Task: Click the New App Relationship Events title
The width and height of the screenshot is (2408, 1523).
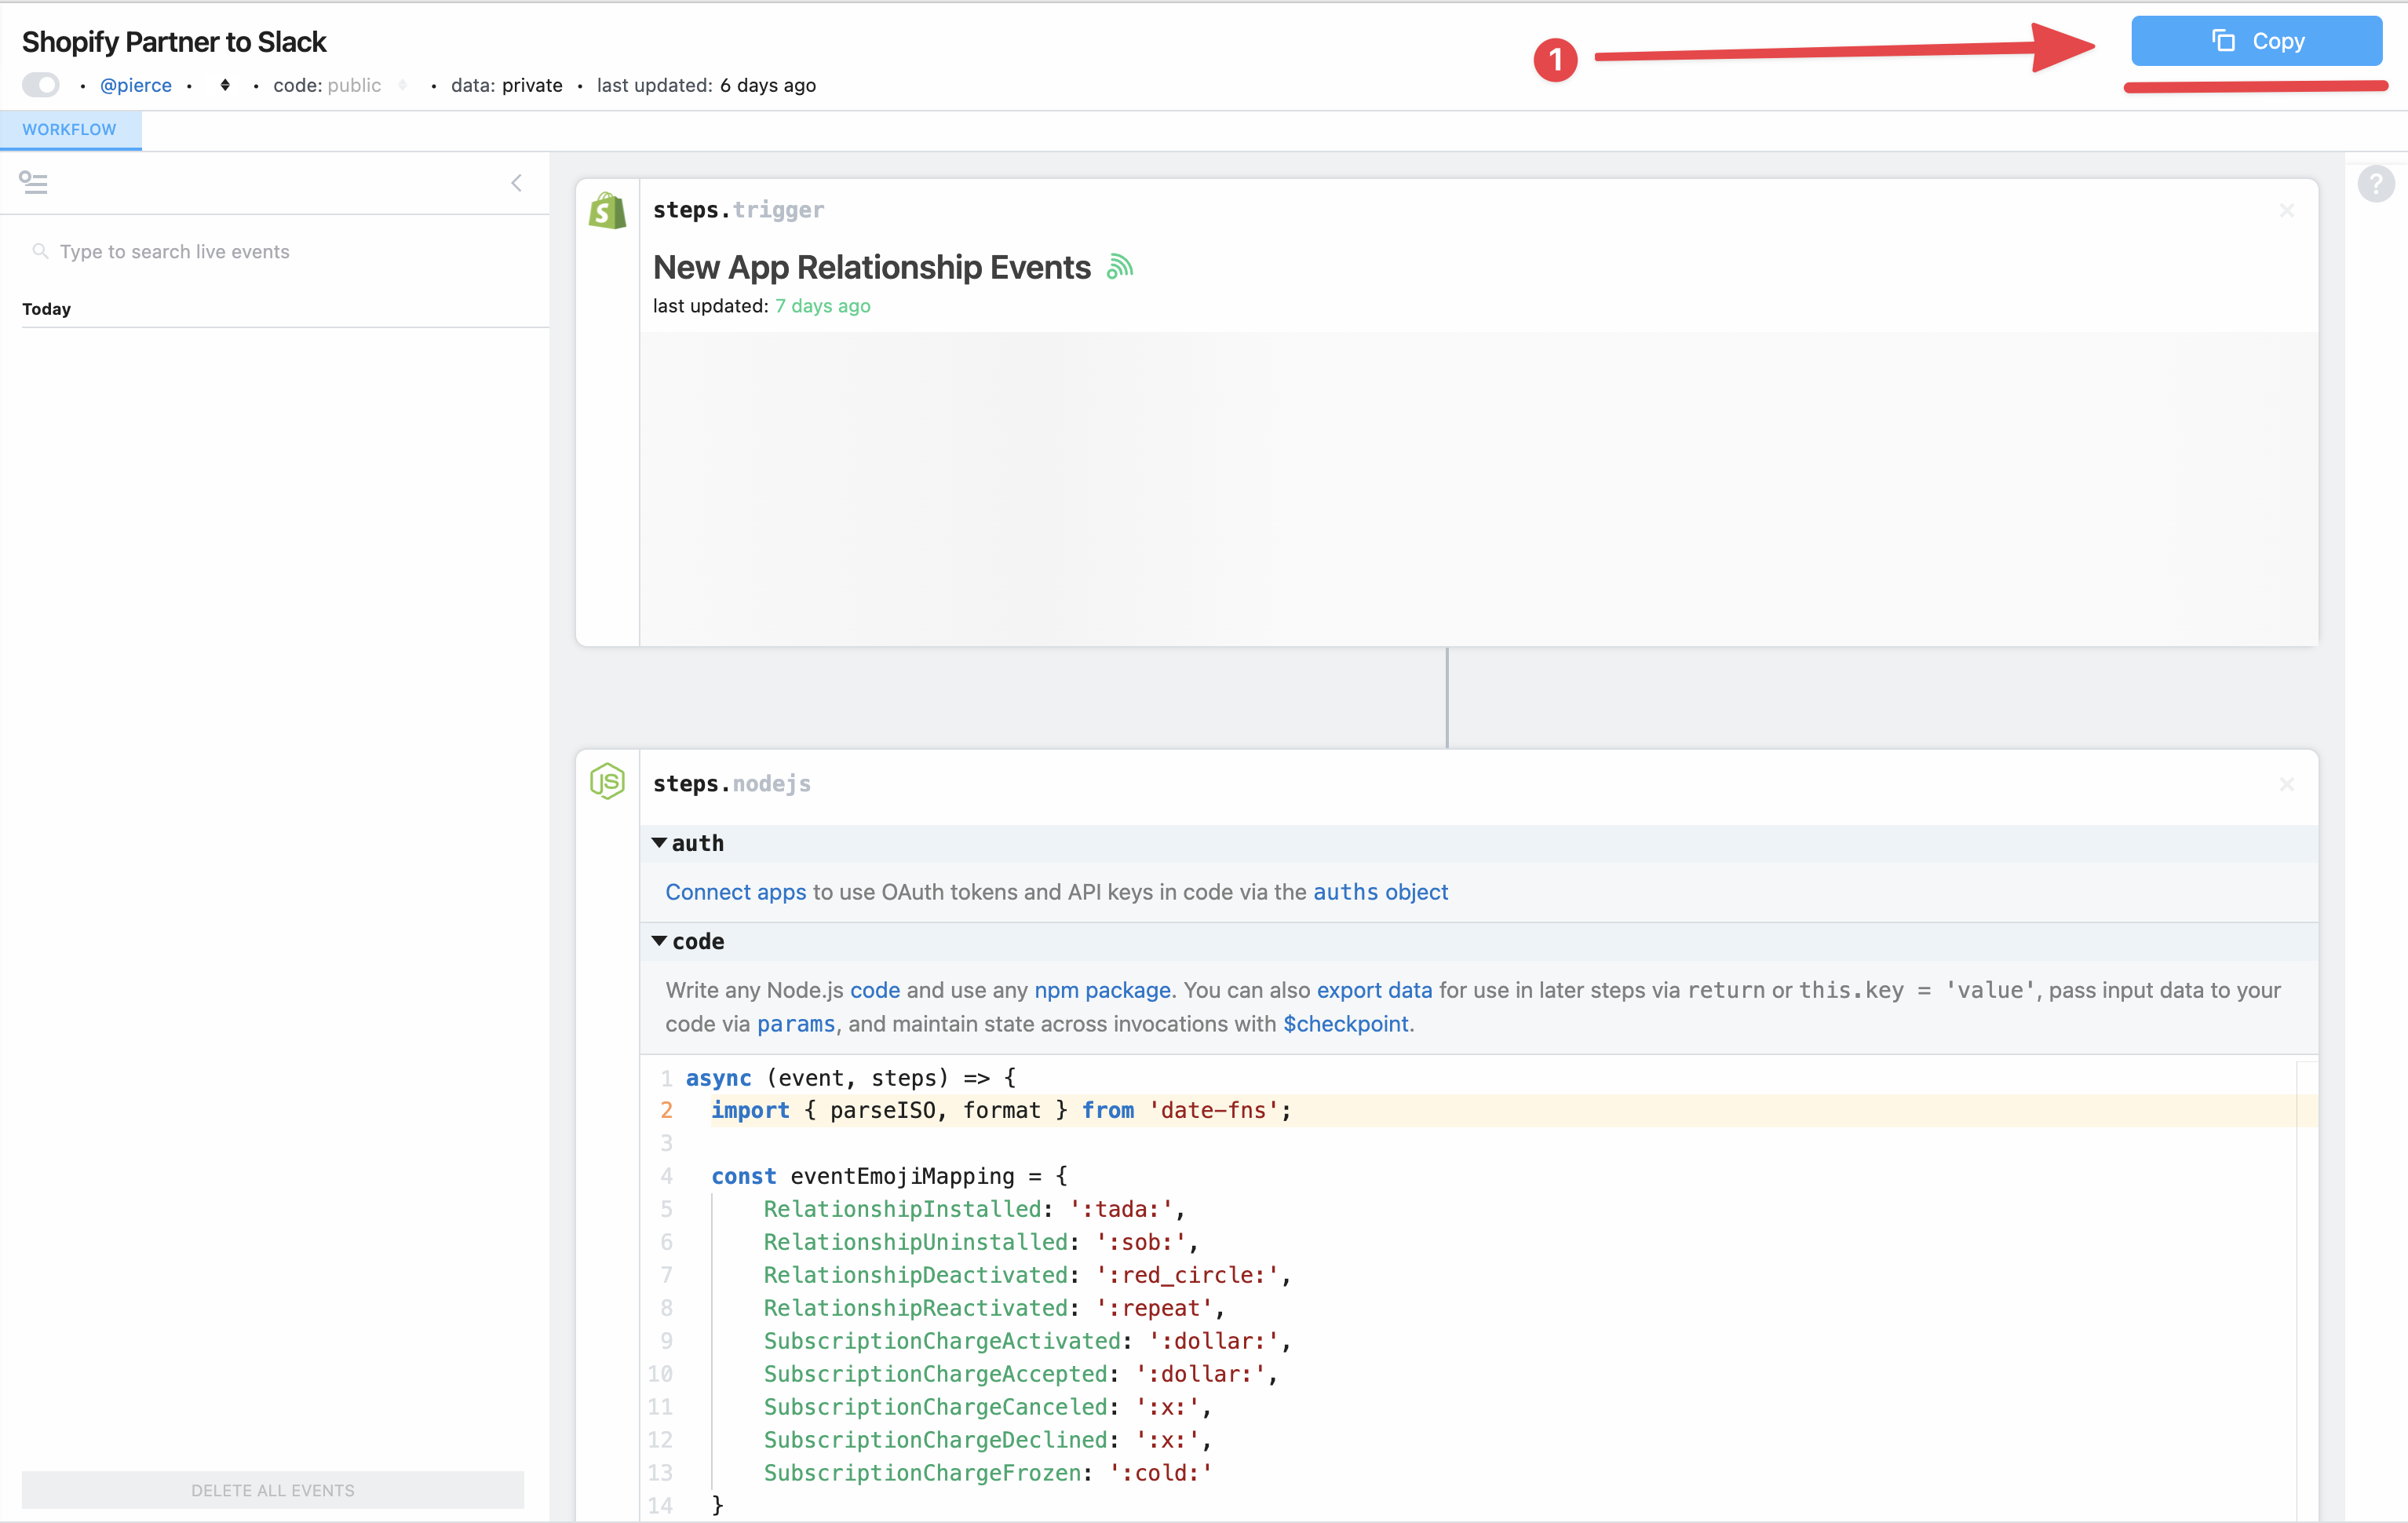Action: (872, 267)
